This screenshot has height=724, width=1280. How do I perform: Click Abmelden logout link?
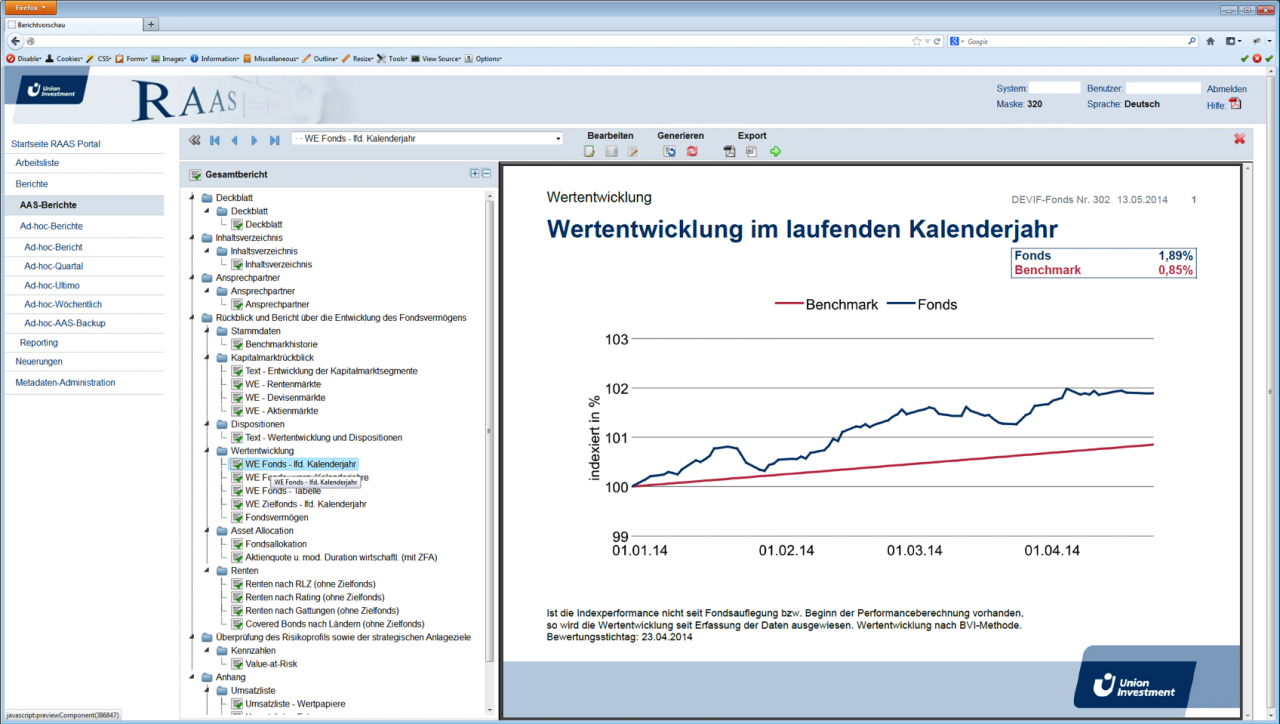1227,88
